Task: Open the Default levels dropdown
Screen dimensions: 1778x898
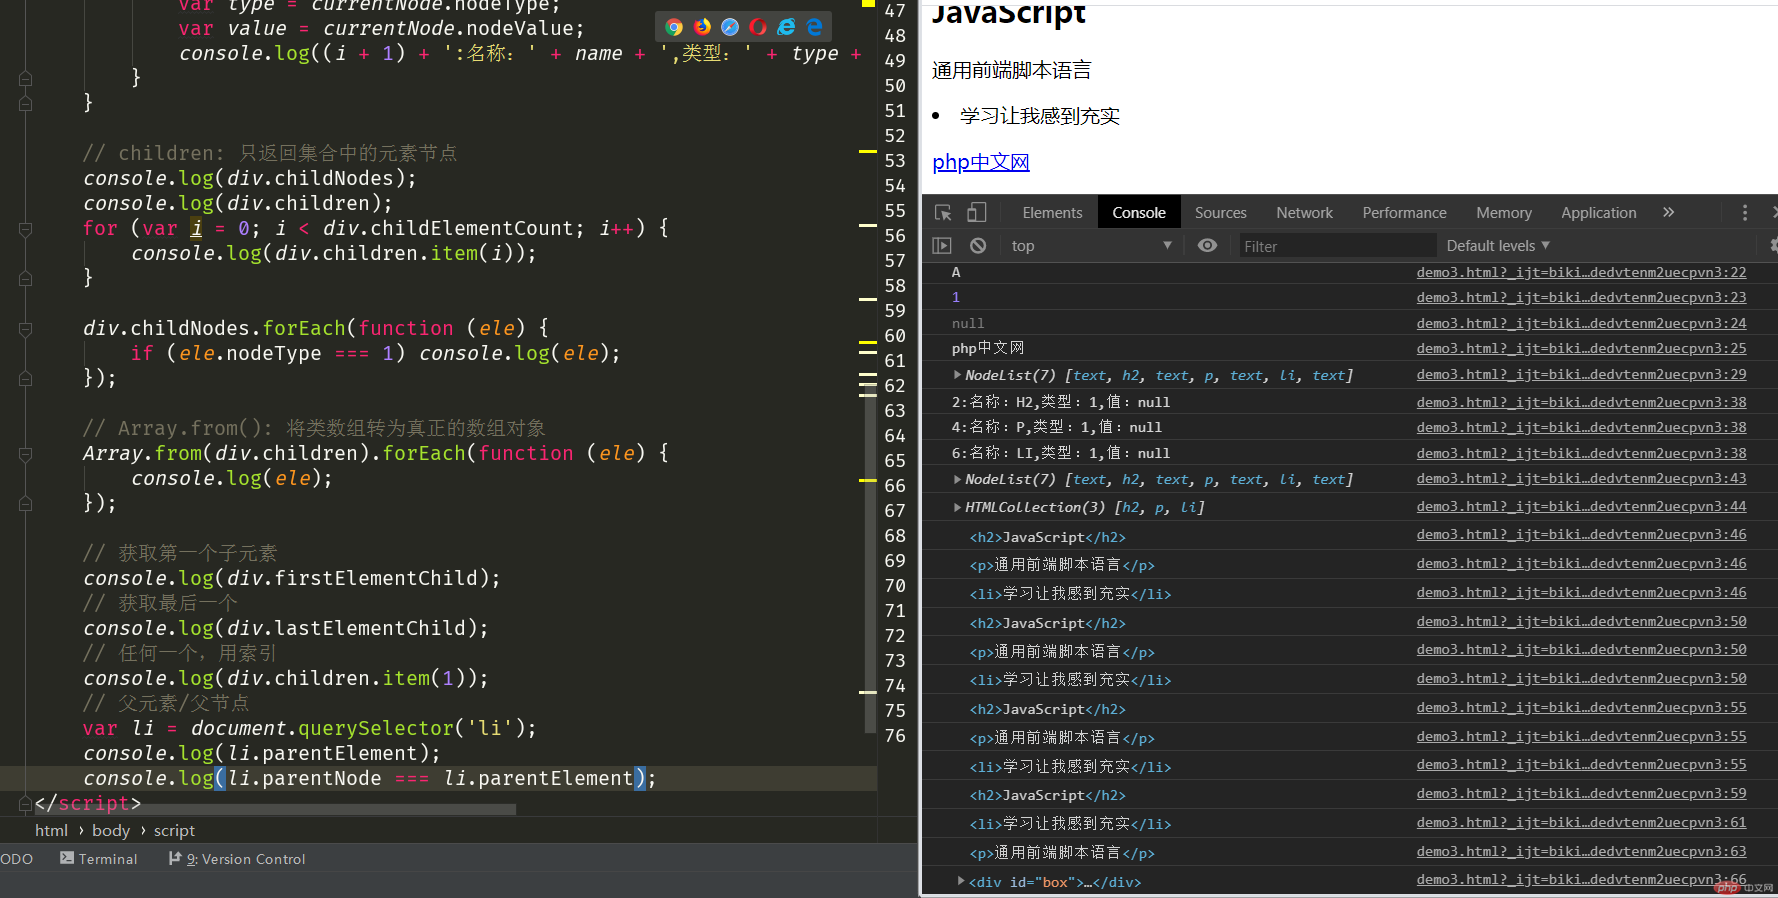Action: 1498,245
